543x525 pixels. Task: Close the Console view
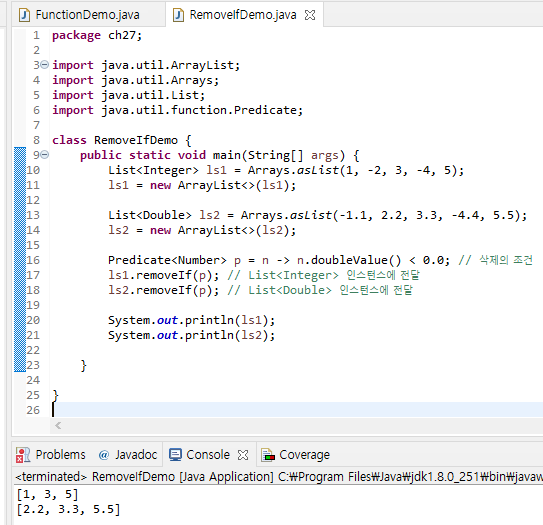click(x=243, y=455)
